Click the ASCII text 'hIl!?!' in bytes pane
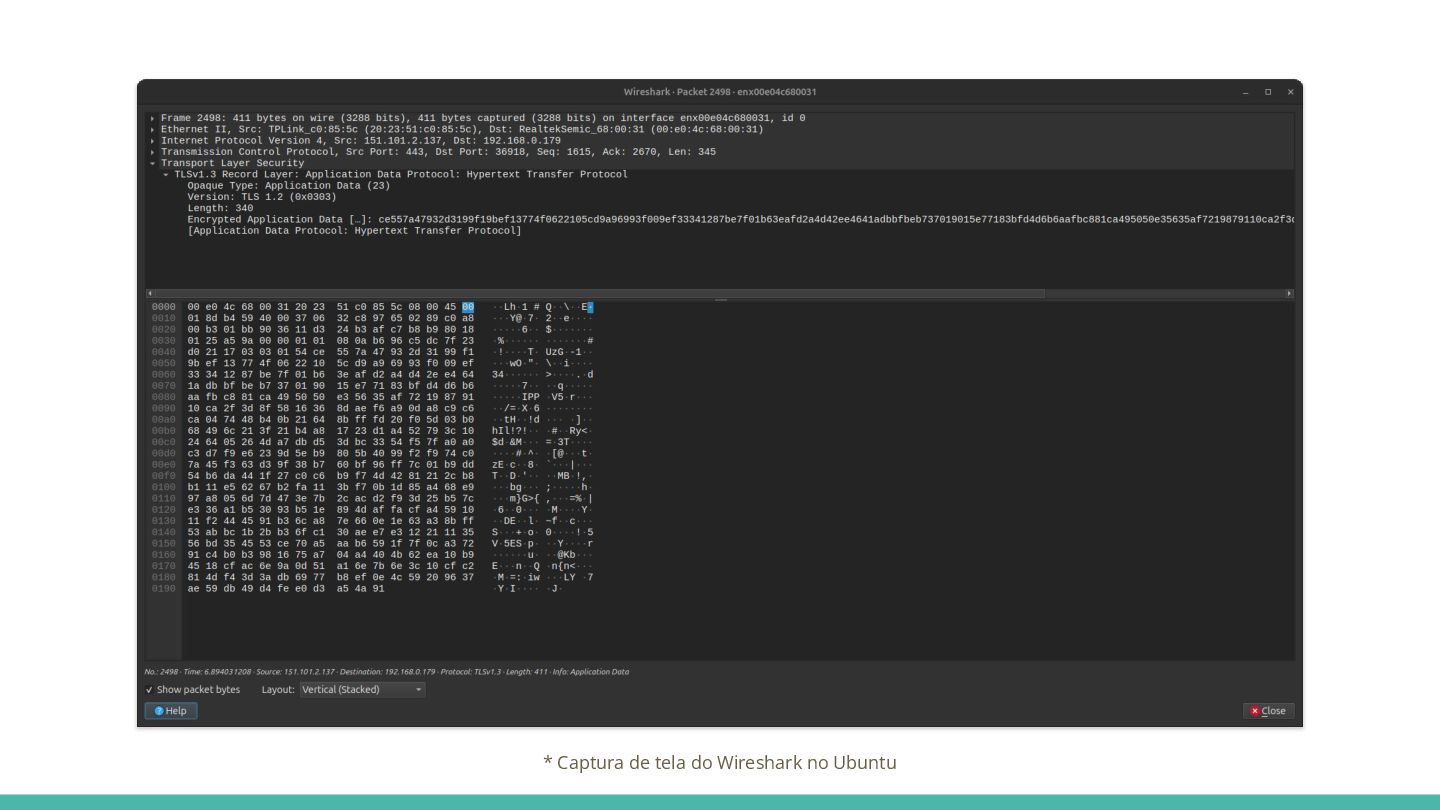1440x810 pixels. pos(509,431)
